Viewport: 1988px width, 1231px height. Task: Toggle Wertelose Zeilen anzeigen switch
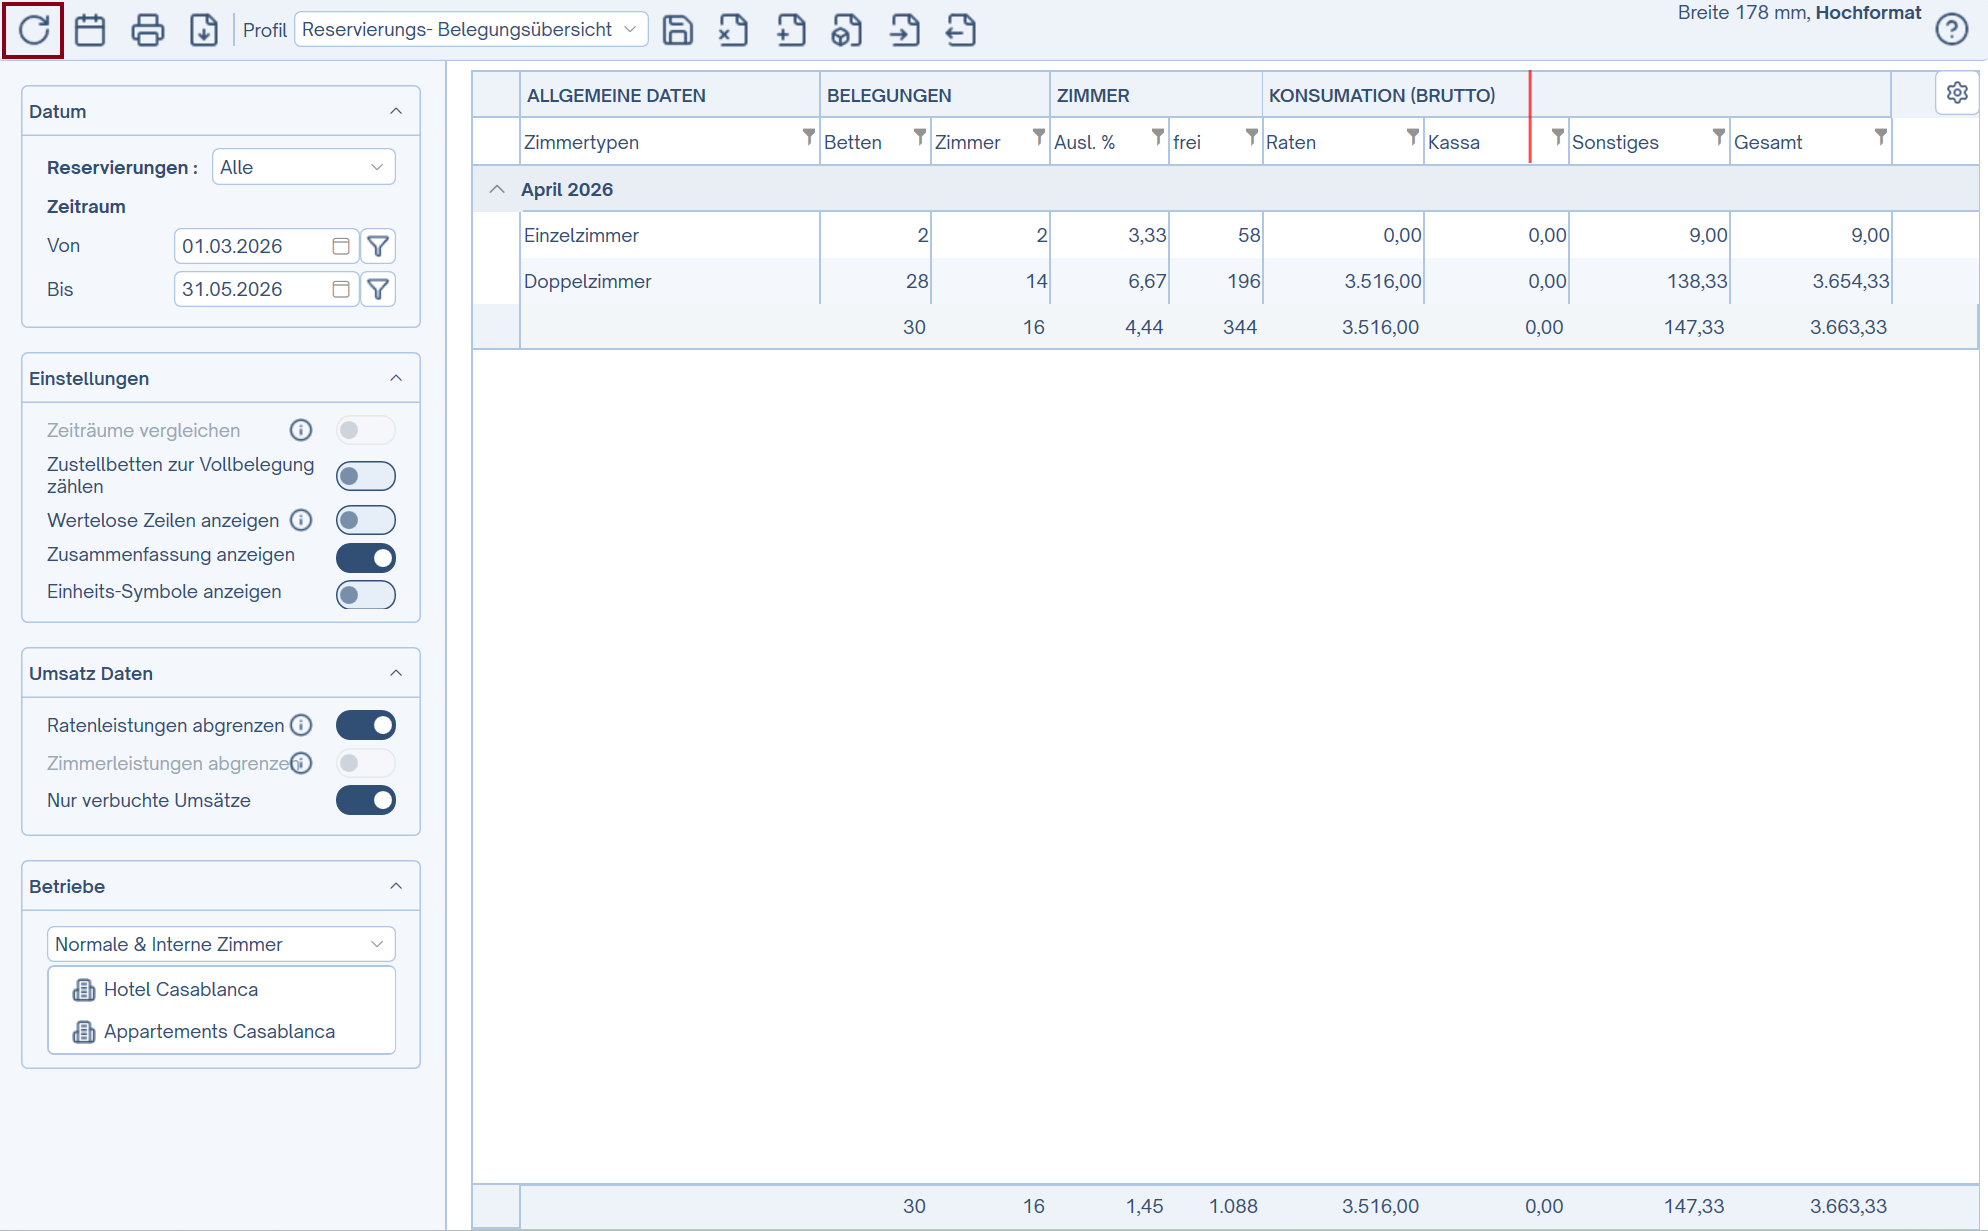pos(366,520)
